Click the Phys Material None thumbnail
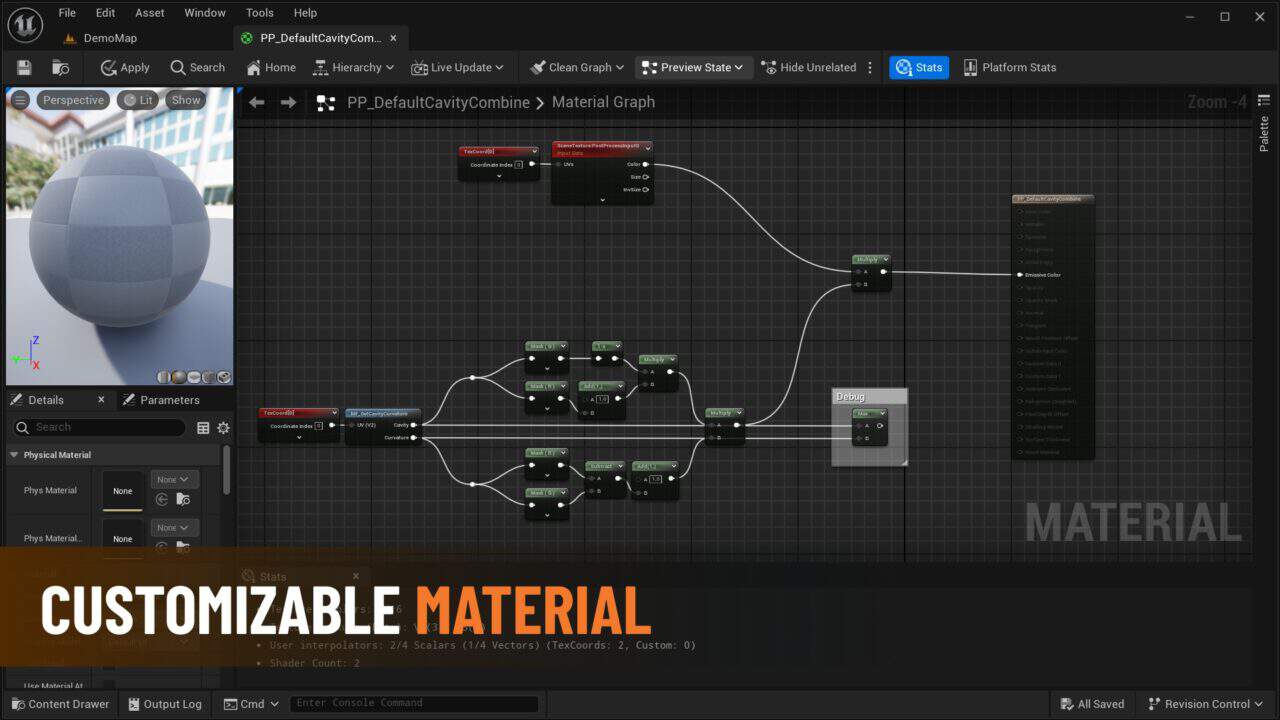The height and width of the screenshot is (720, 1280). [x=123, y=491]
